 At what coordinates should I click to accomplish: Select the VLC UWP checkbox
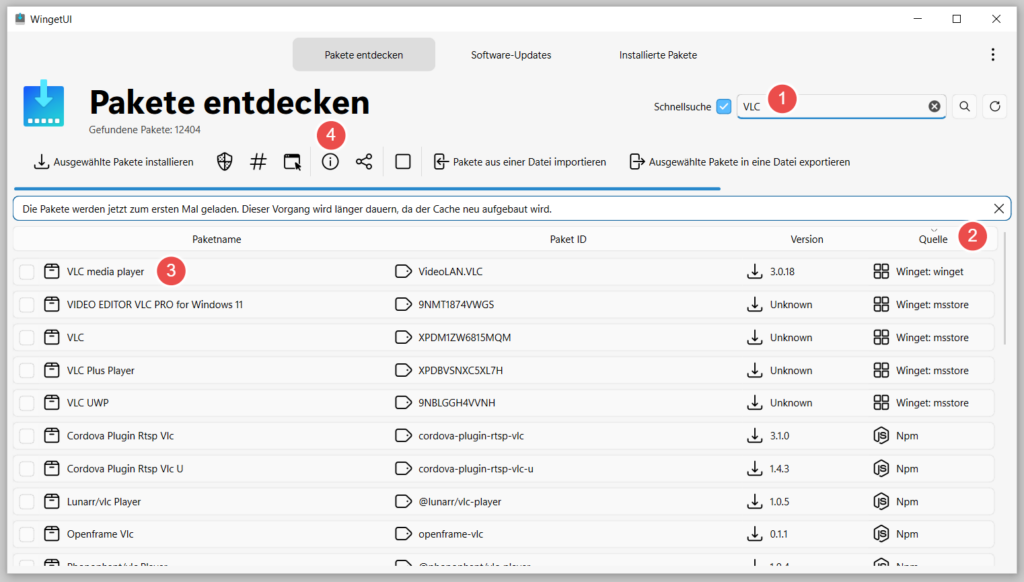click(27, 403)
